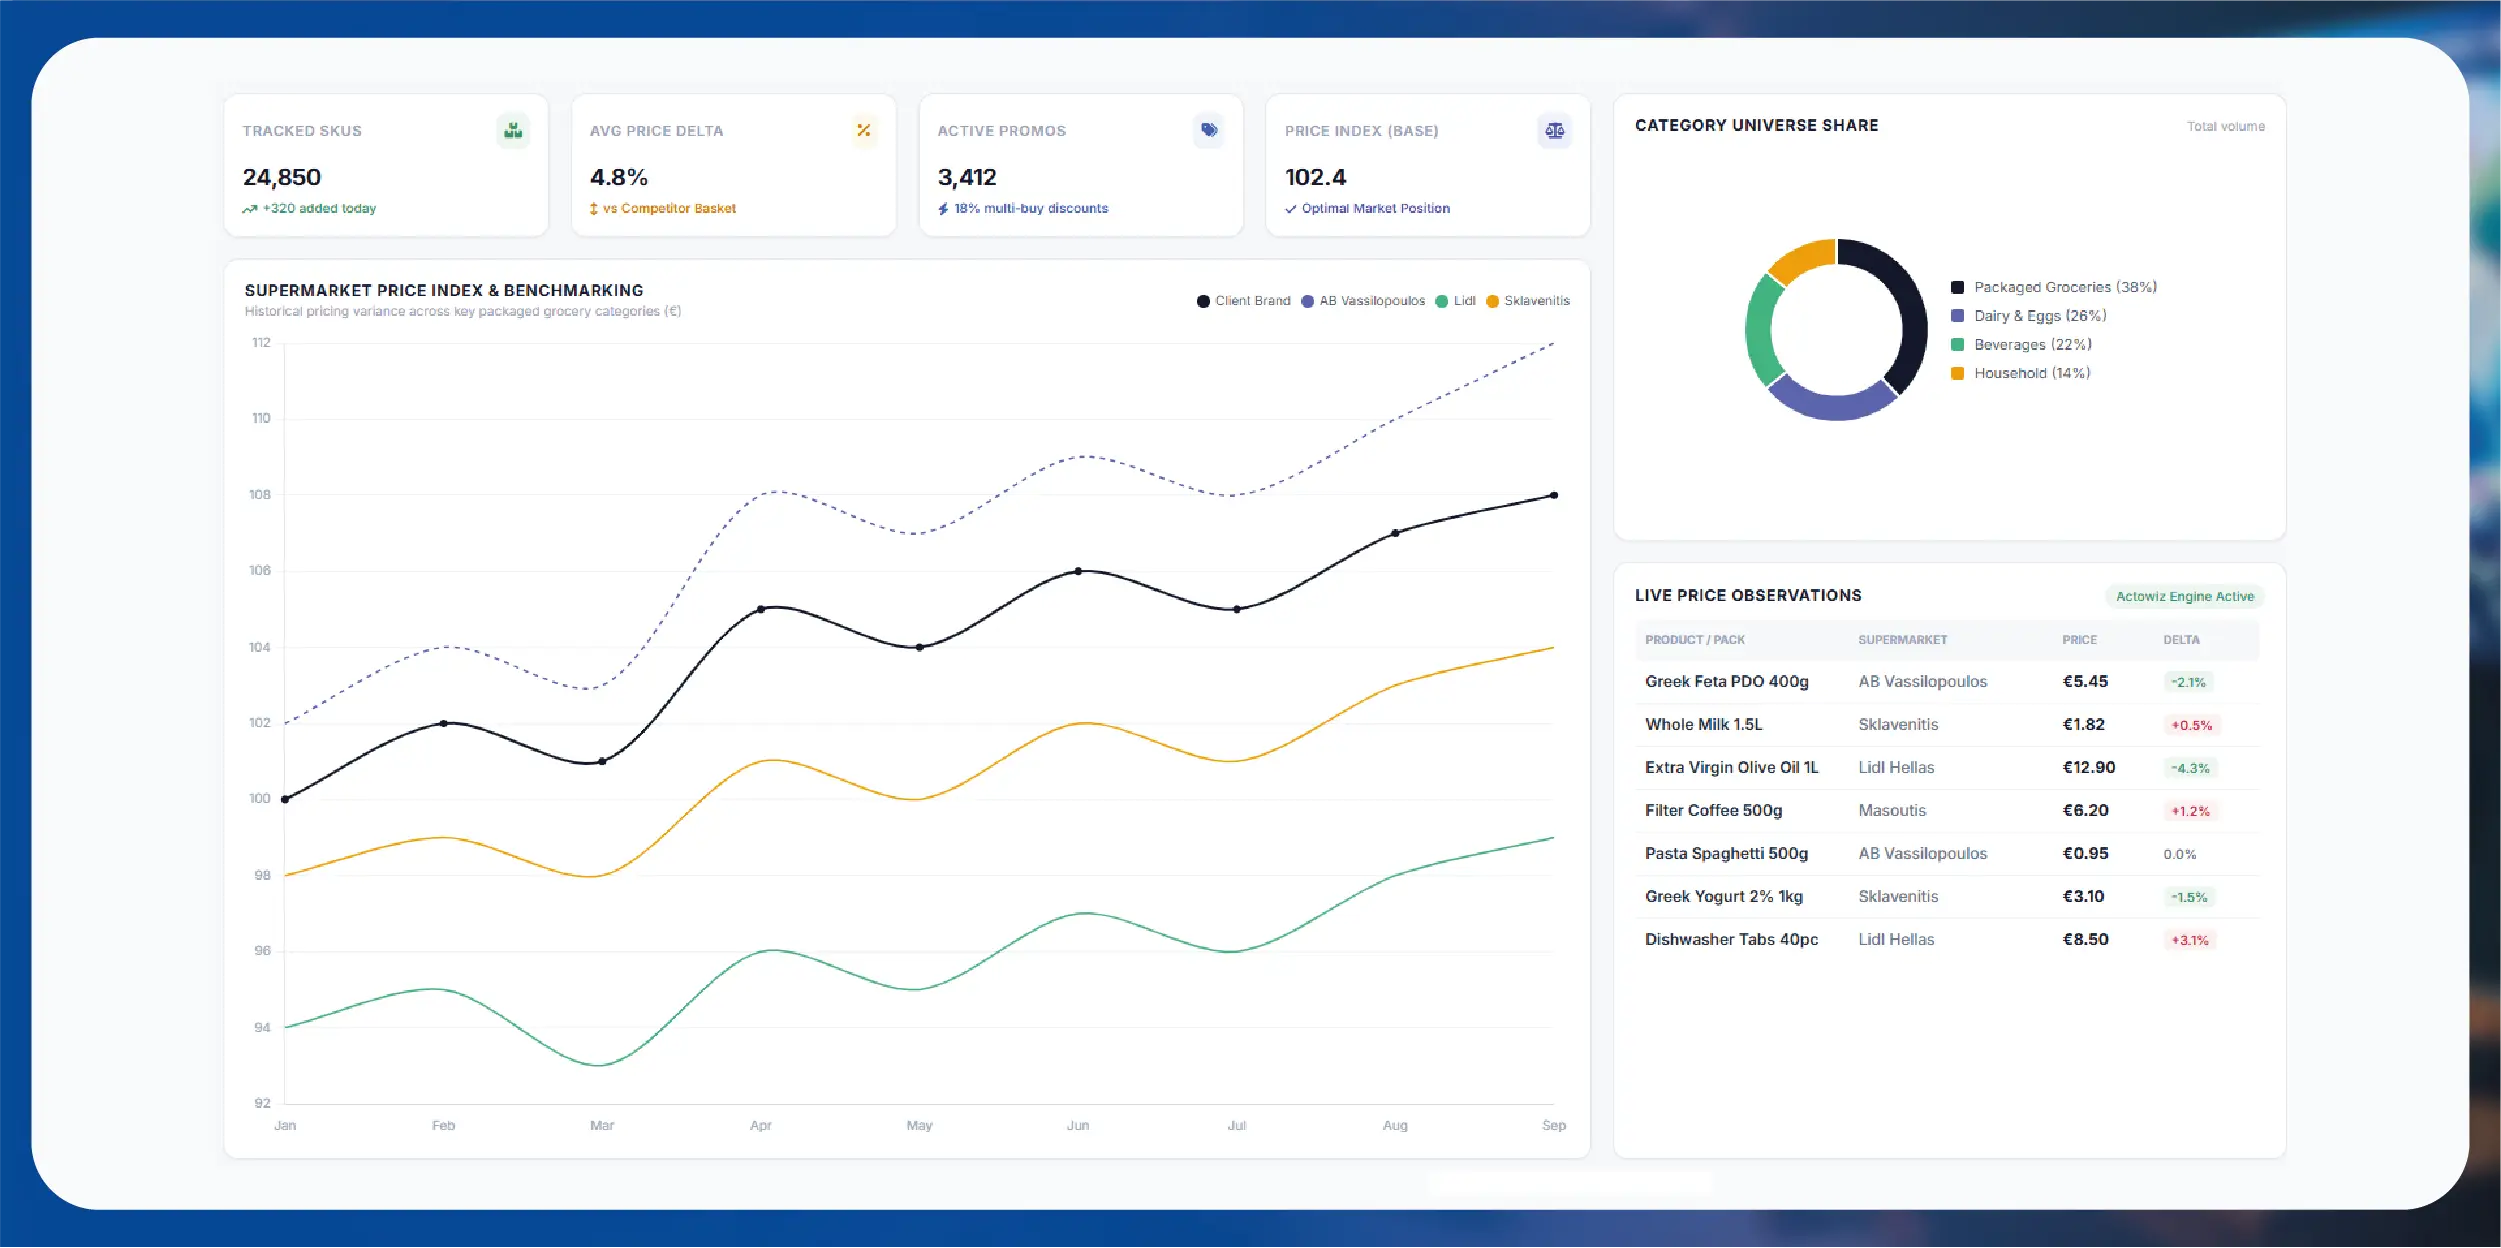Open the Greek Feta PDO 400g row

pos(1947,682)
